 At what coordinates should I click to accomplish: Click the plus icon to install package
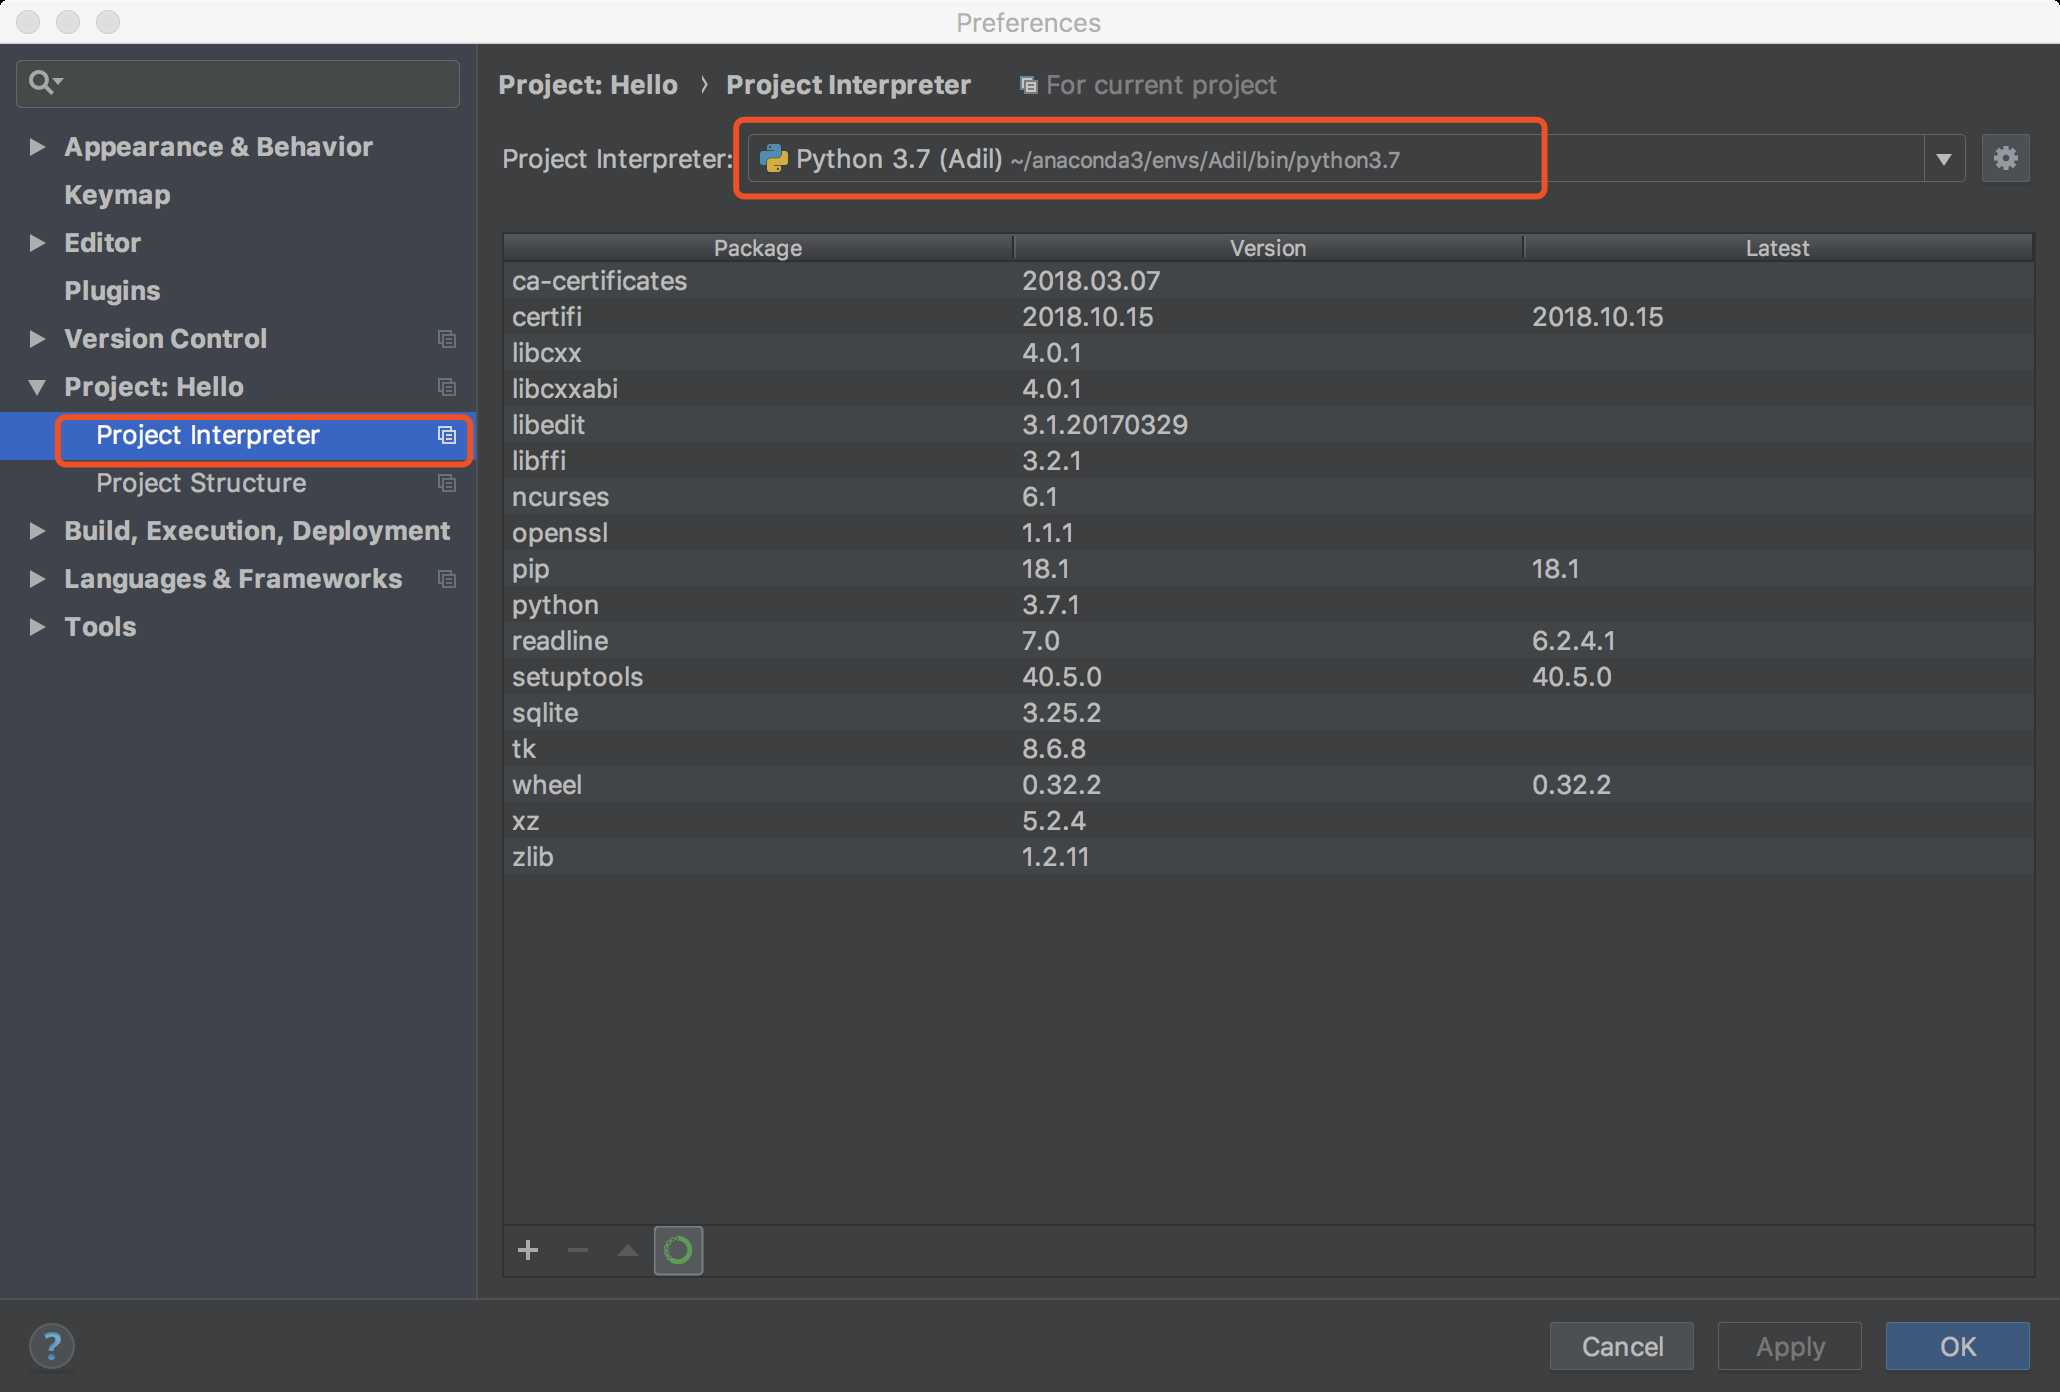(528, 1250)
